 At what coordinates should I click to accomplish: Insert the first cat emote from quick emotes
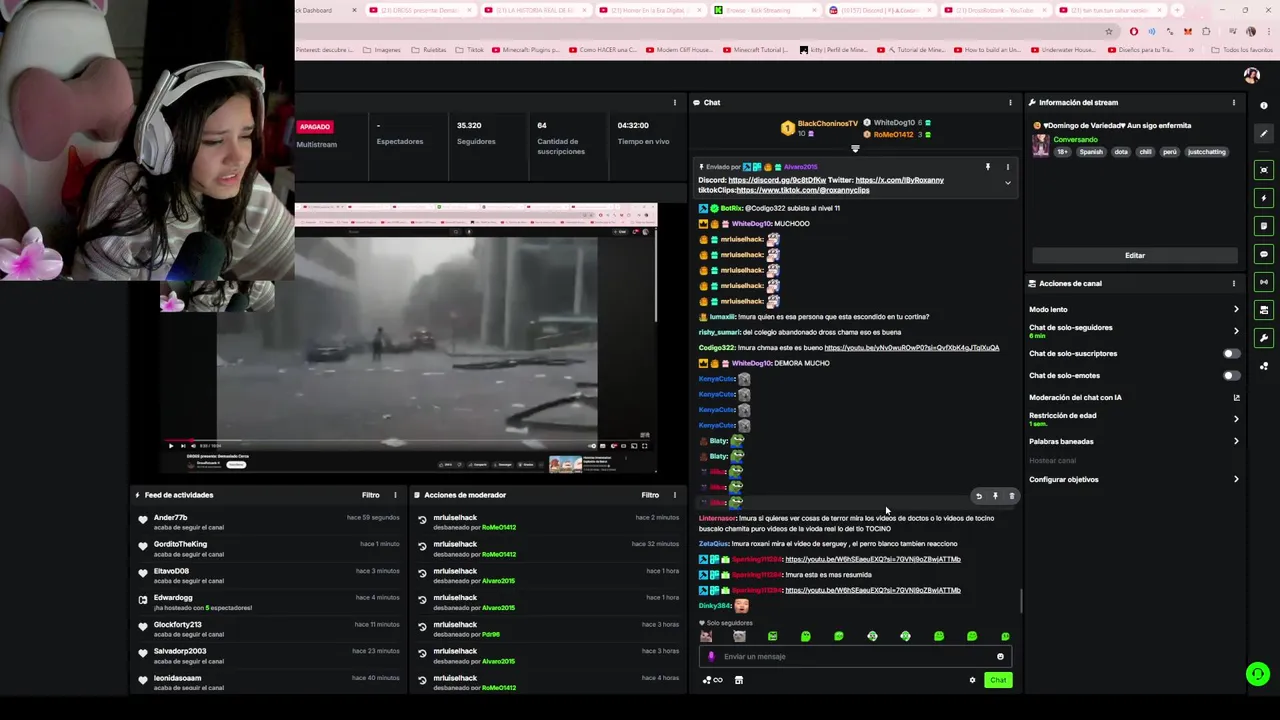click(x=706, y=636)
